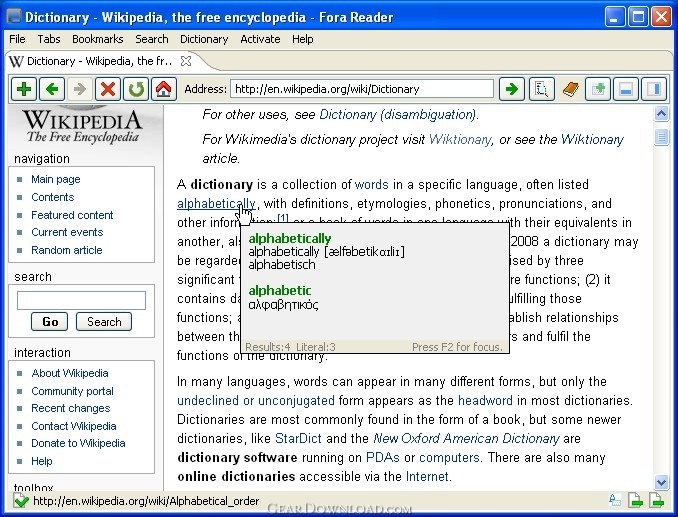Screen dimensions: 678x517
Task: Click the Wikipedia search text box
Action: [81, 300]
